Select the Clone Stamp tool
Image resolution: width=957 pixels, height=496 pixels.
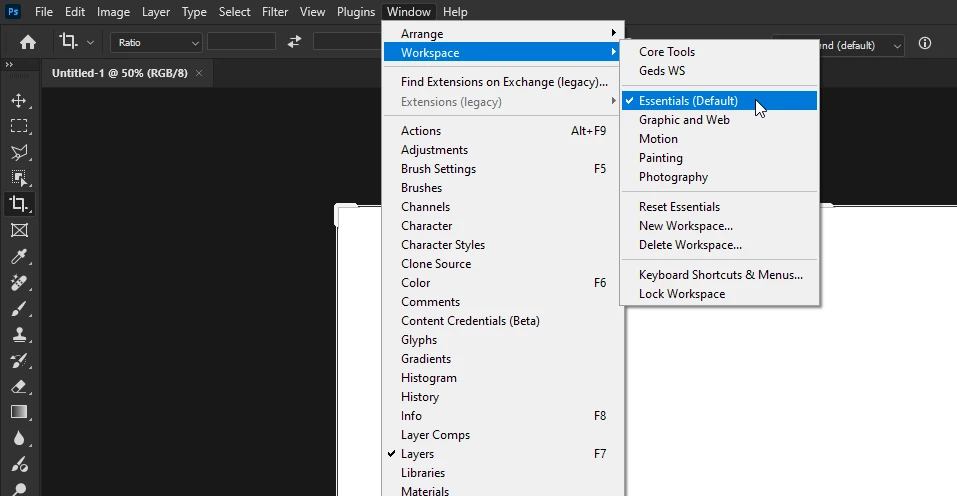click(x=19, y=334)
